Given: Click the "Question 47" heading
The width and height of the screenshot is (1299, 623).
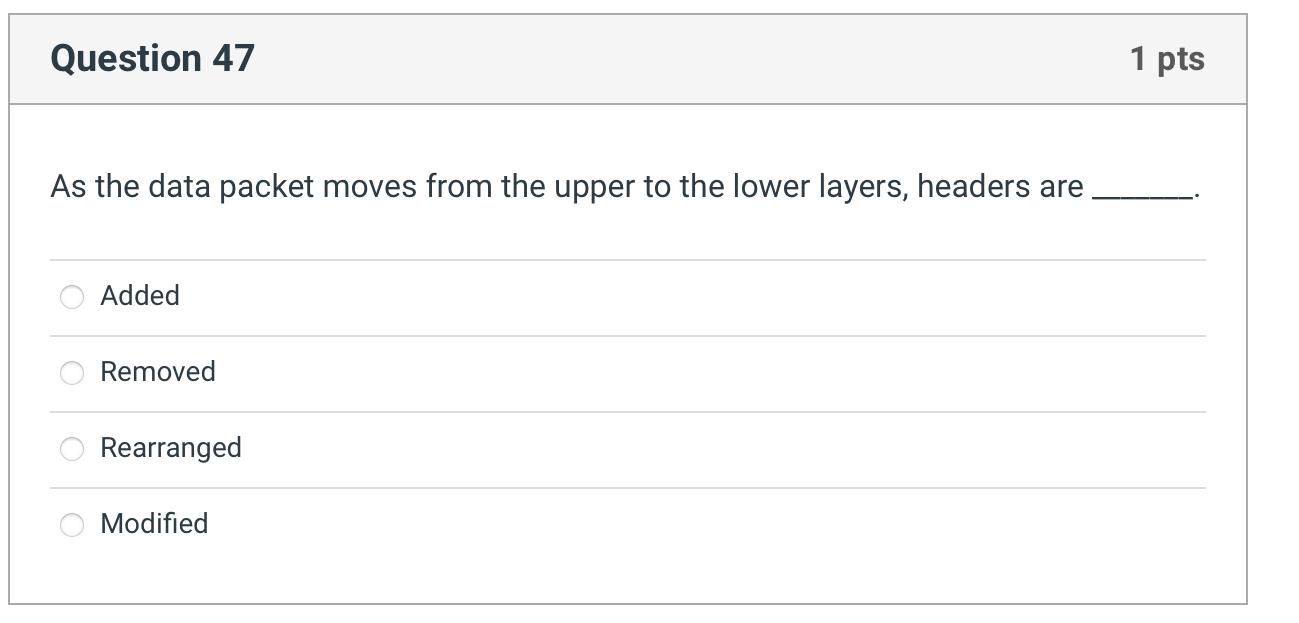Looking at the screenshot, I should point(152,59).
